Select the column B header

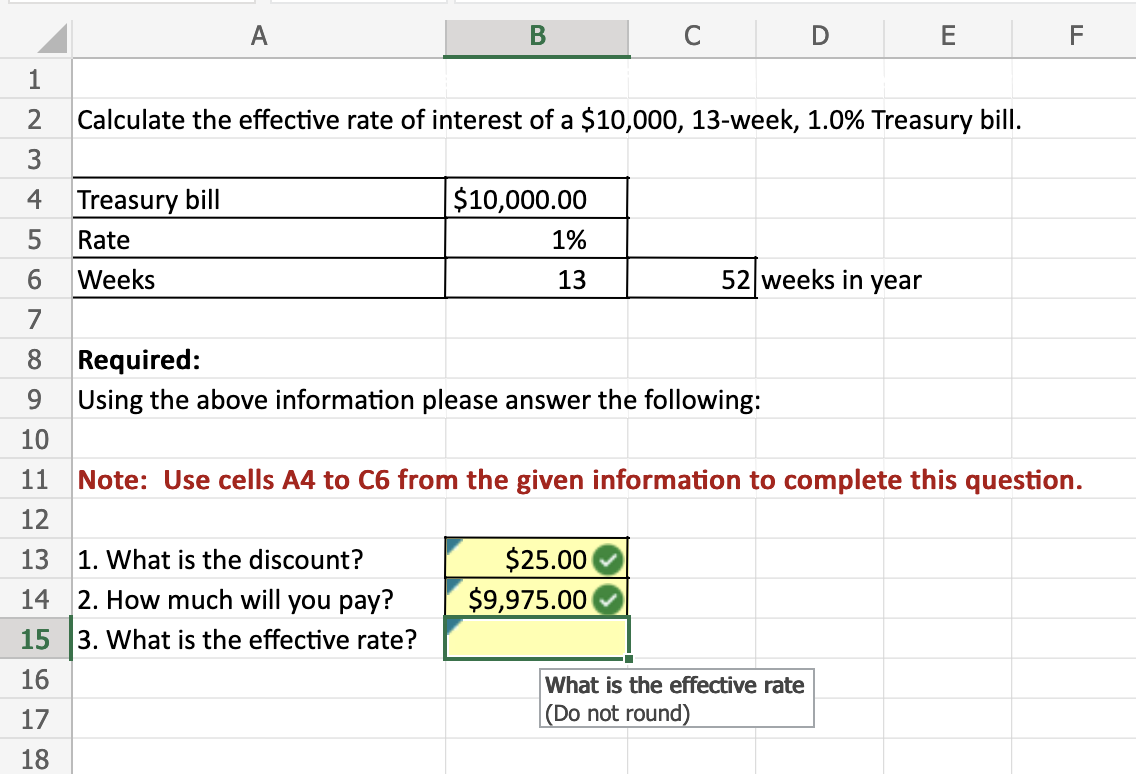click(536, 35)
